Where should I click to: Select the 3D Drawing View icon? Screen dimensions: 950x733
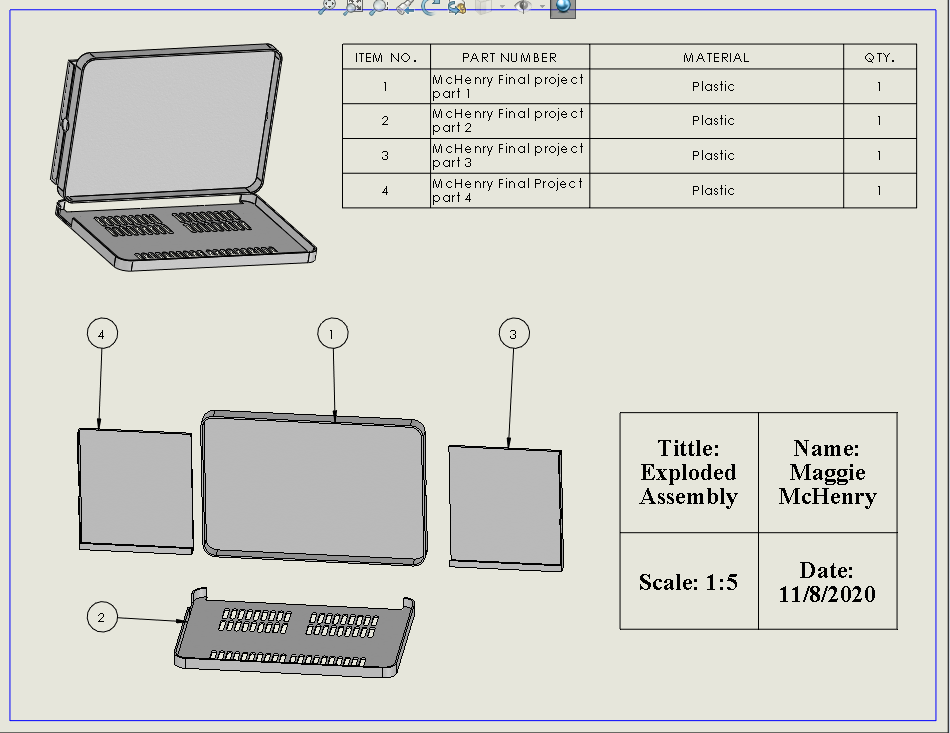(x=457, y=7)
